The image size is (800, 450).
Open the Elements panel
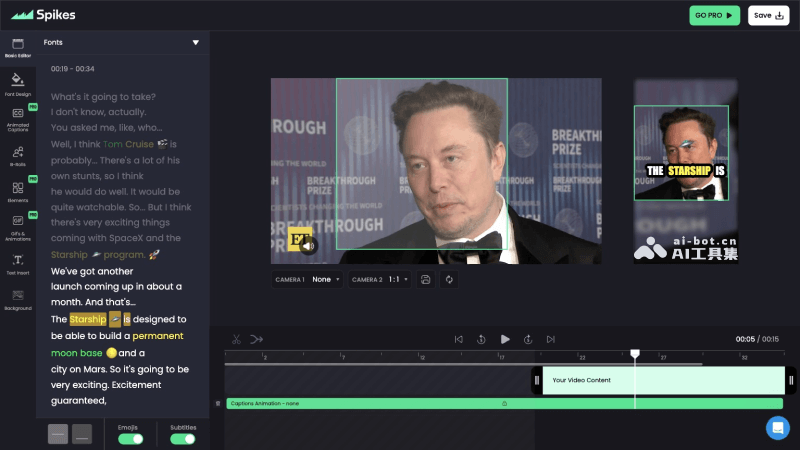pyautogui.click(x=17, y=190)
